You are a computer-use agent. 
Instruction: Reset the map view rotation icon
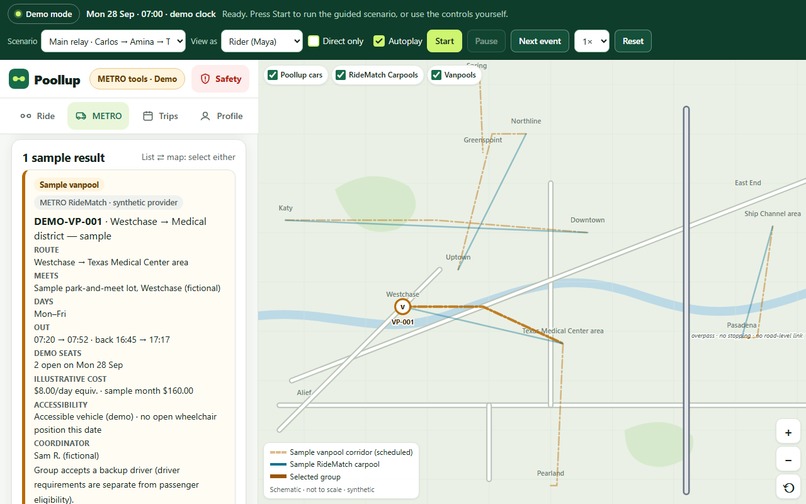788,488
